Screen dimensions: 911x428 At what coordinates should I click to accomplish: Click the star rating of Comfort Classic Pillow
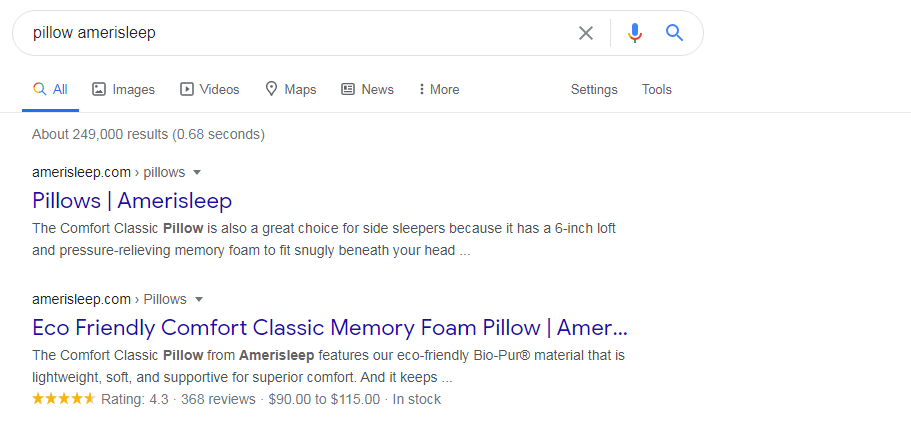coord(63,399)
